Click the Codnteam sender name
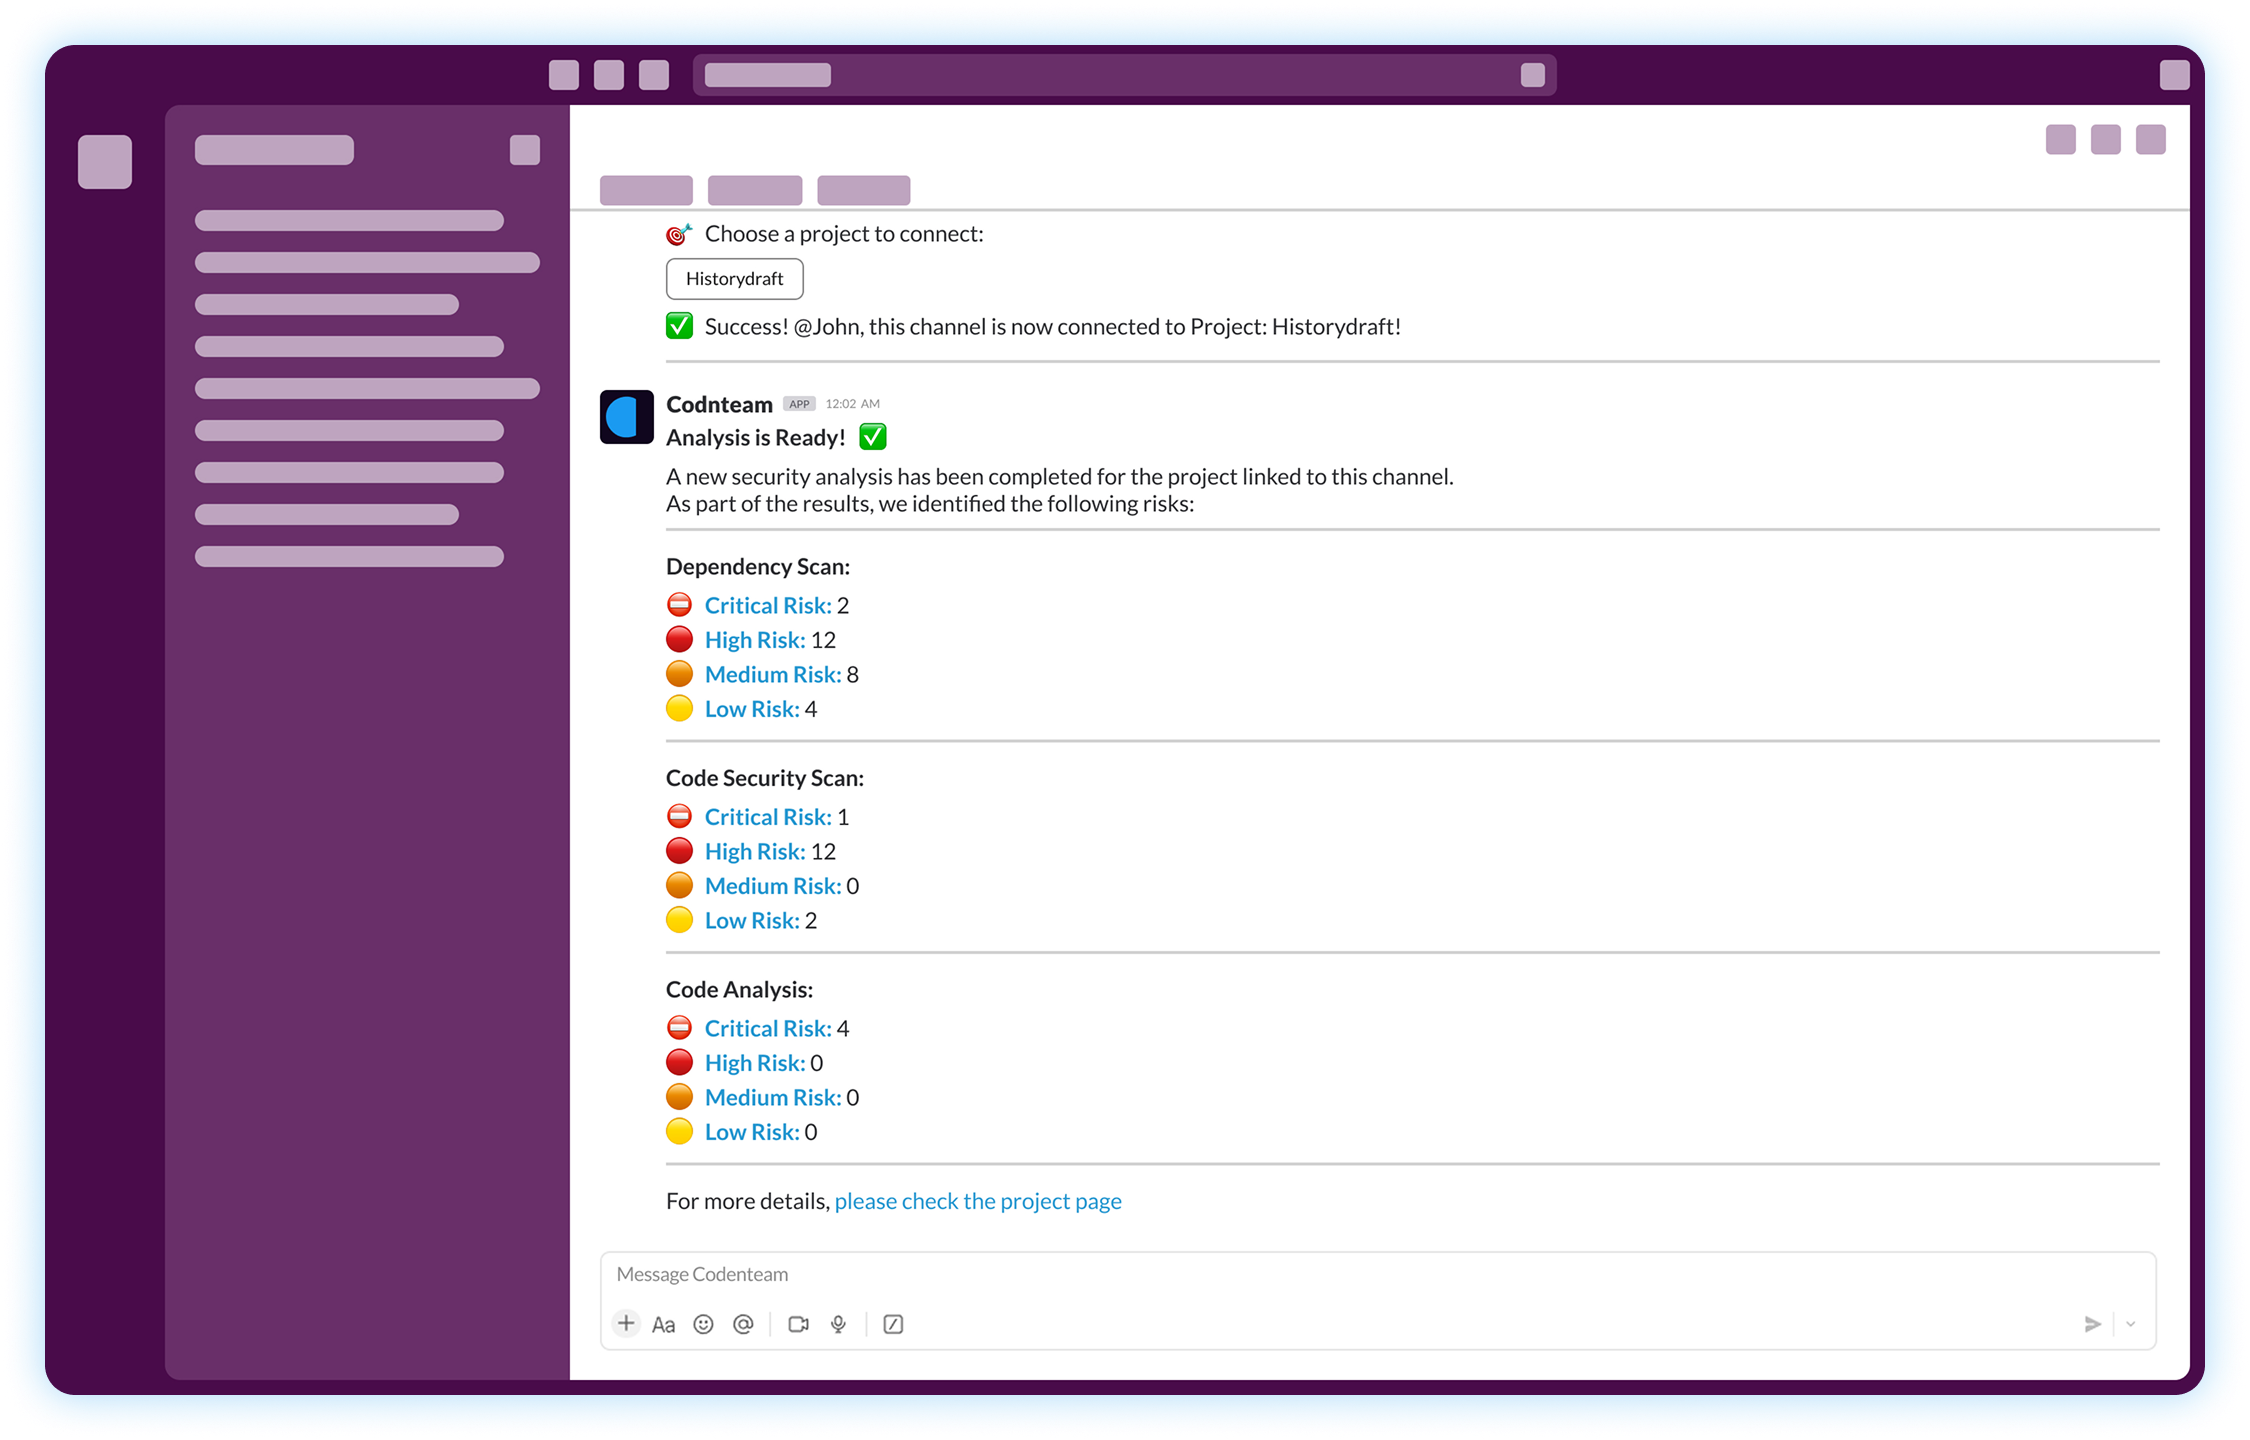The image size is (2250, 1440). click(x=719, y=404)
